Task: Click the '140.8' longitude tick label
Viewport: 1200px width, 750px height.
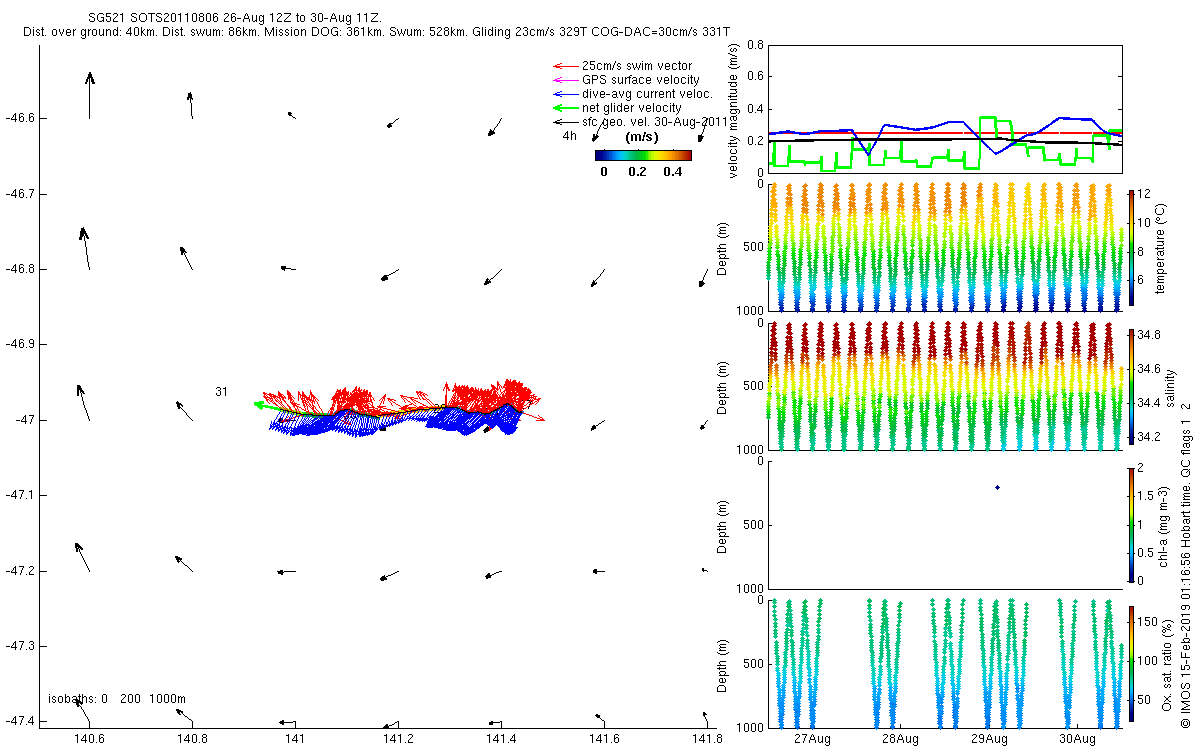Action: 192,739
